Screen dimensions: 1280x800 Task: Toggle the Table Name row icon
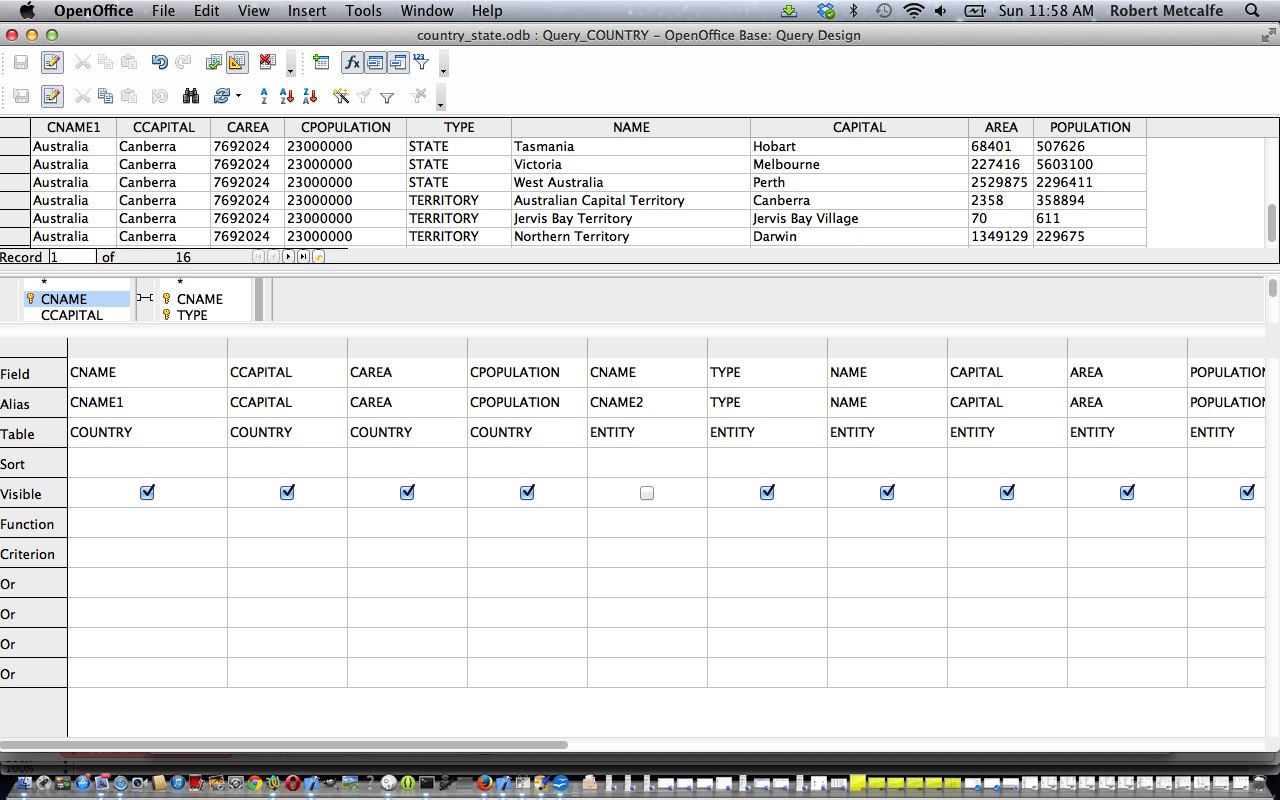pyautogui.click(x=375, y=62)
